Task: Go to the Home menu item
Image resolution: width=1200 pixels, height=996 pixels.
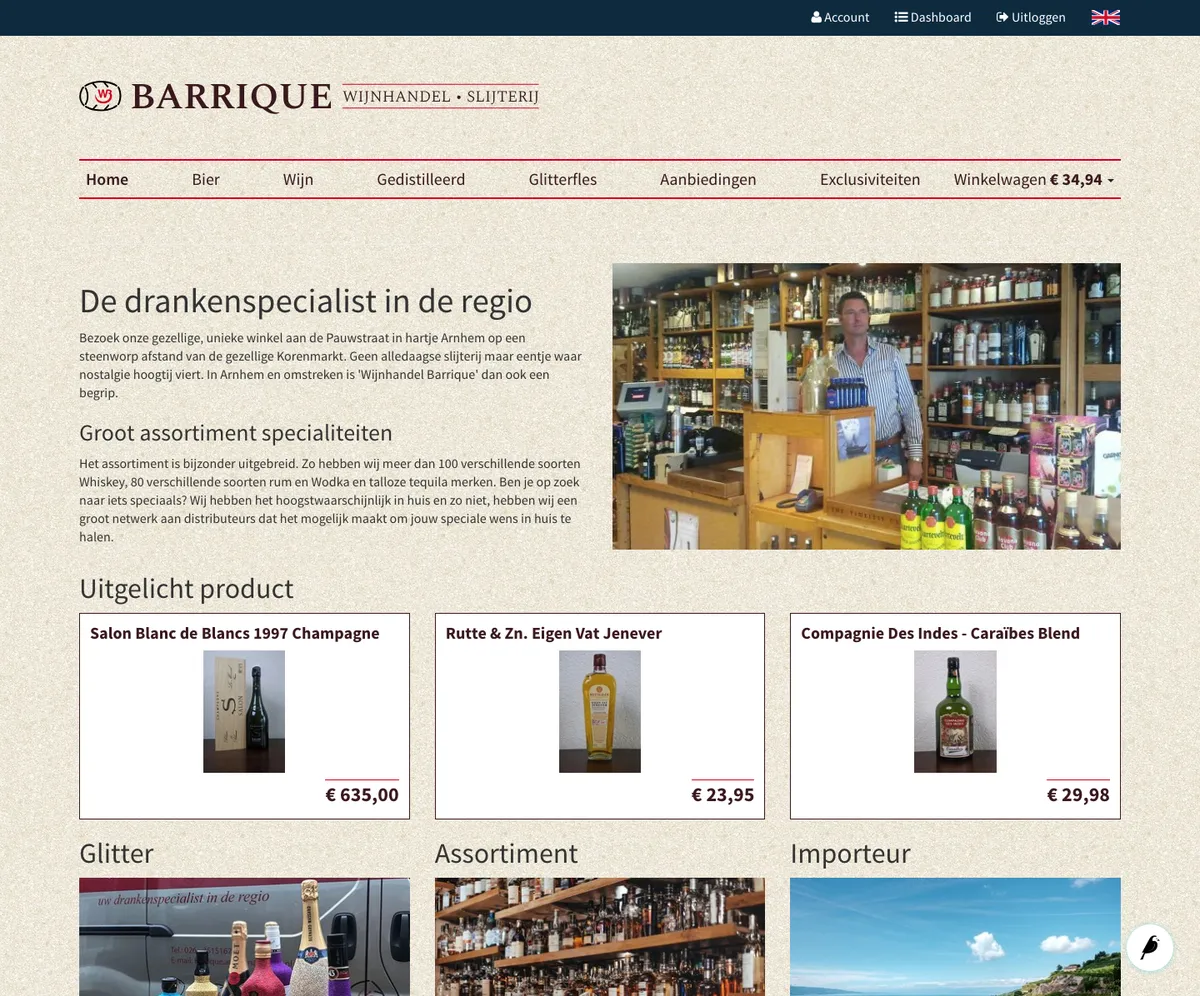Action: pyautogui.click(x=107, y=179)
